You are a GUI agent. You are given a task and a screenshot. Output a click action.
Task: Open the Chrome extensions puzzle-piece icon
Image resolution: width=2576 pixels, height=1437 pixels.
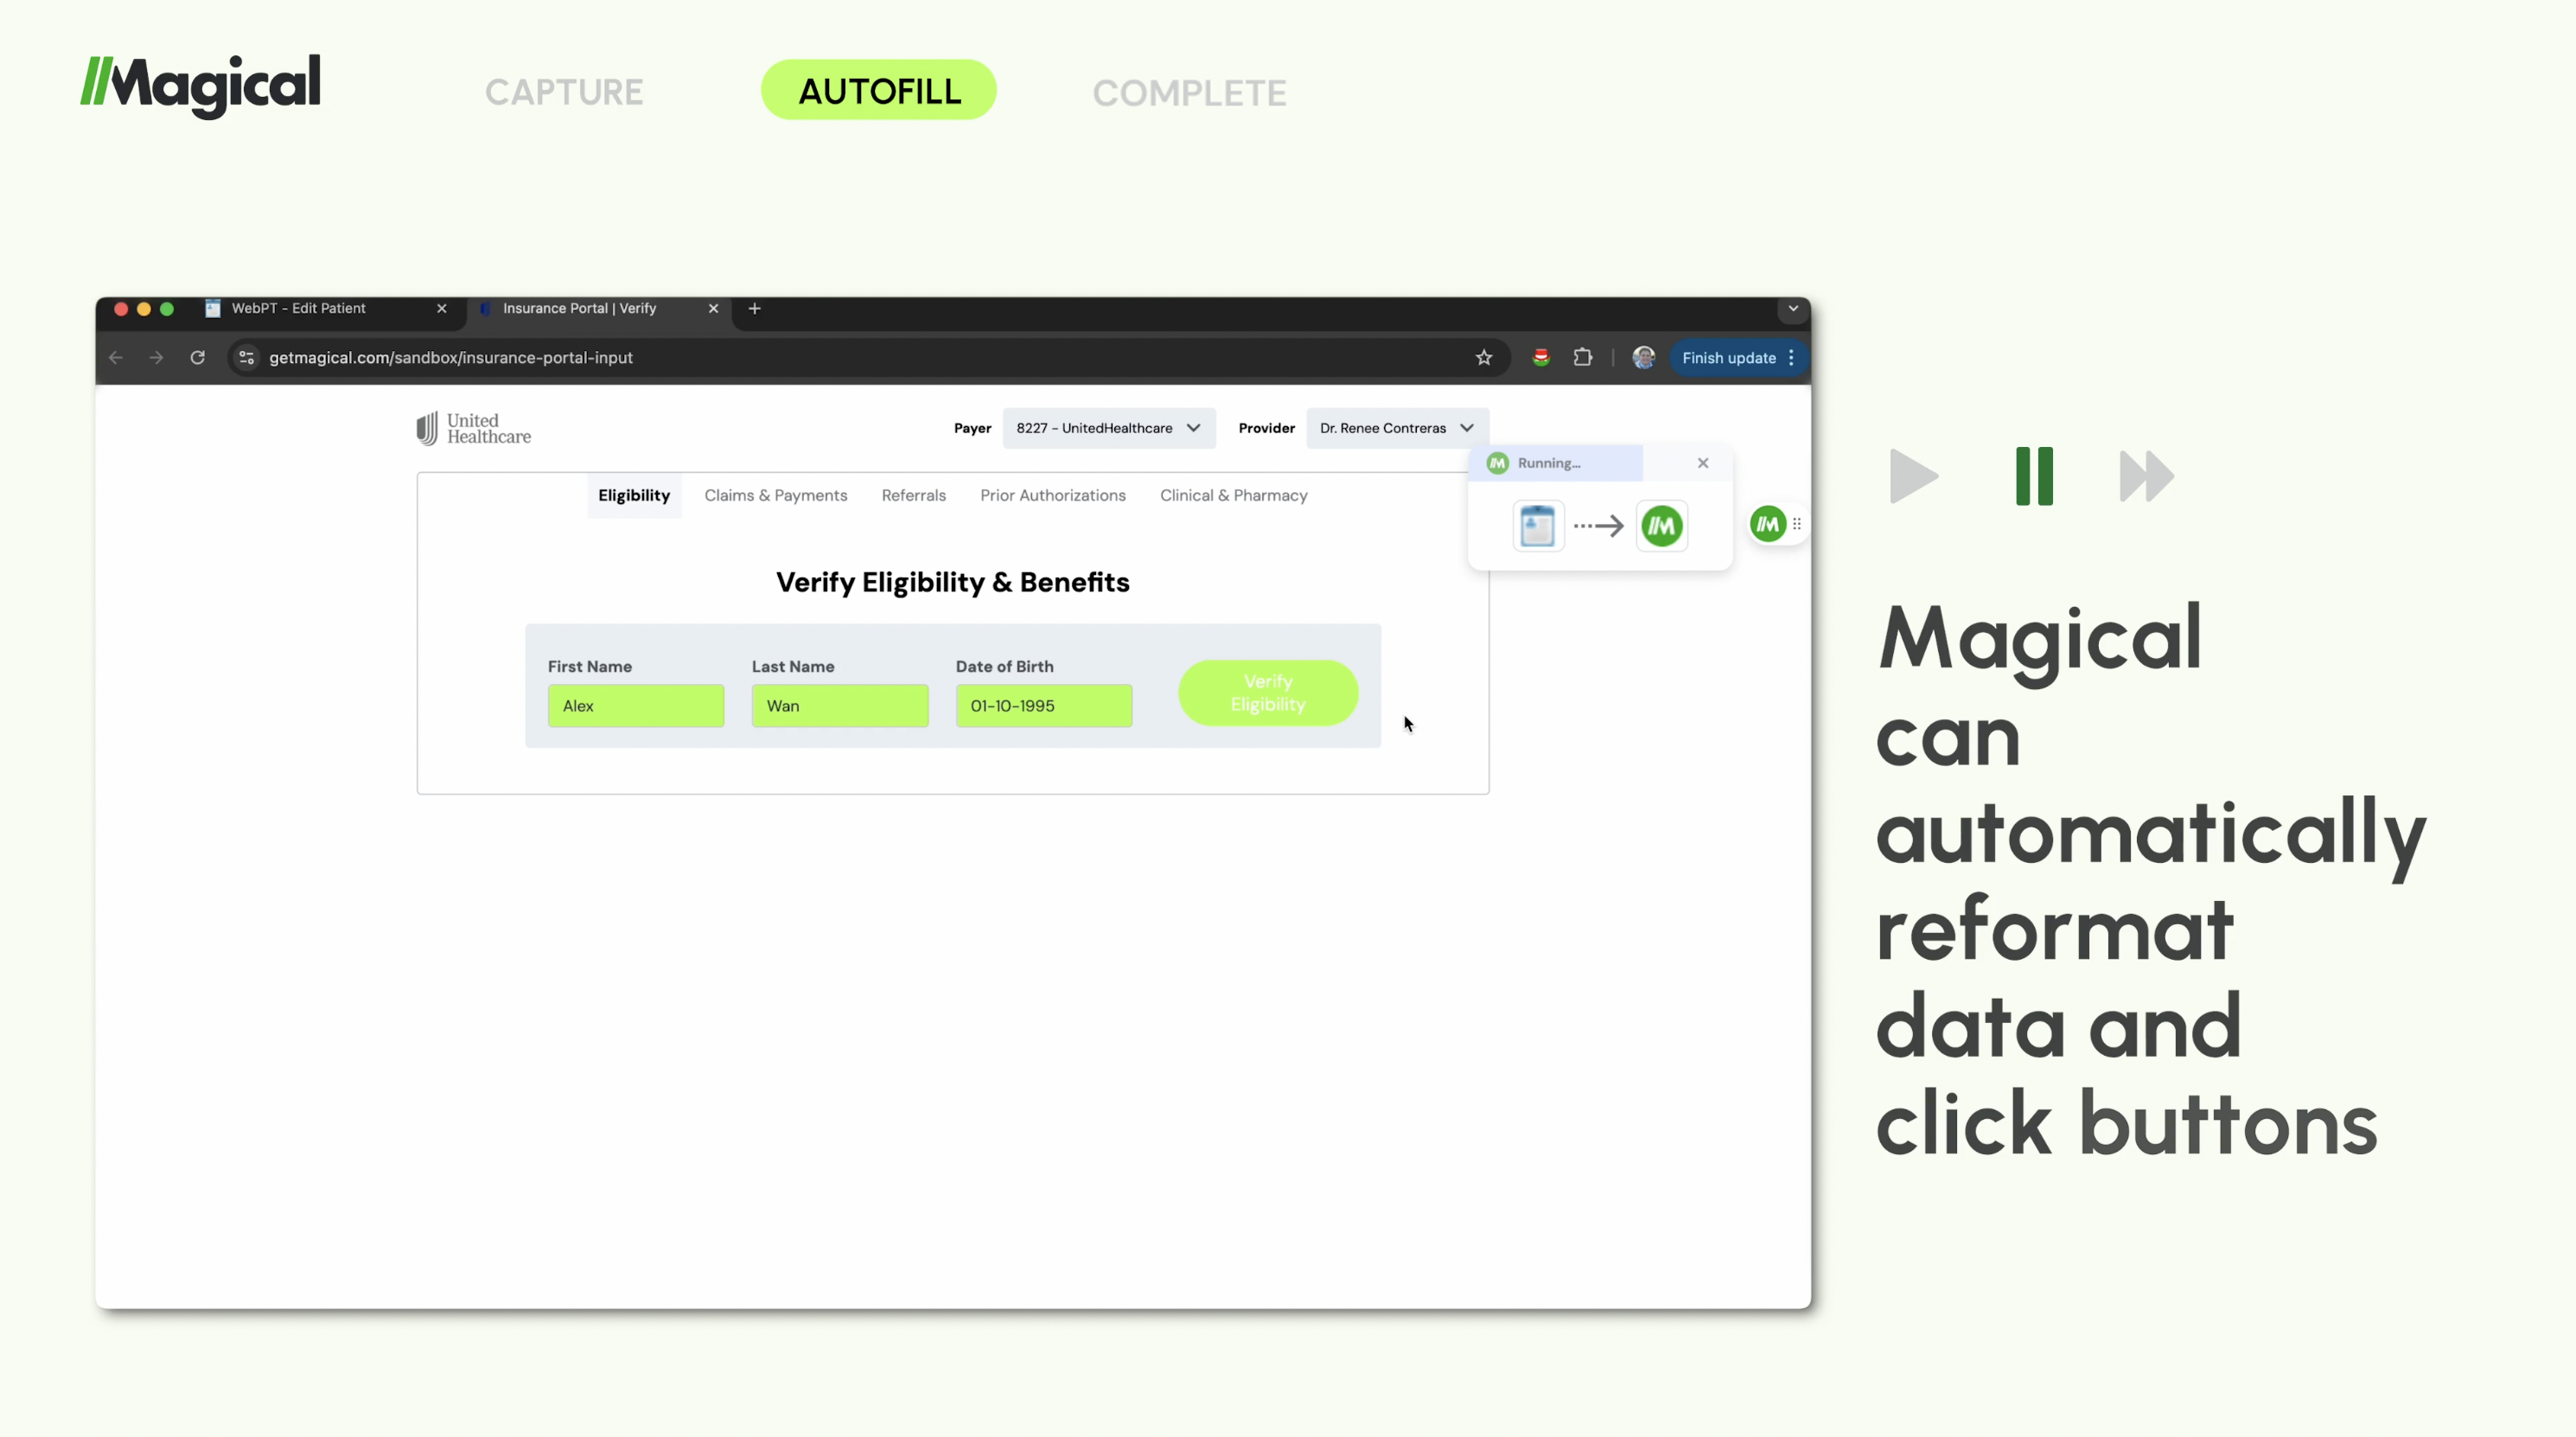1583,357
